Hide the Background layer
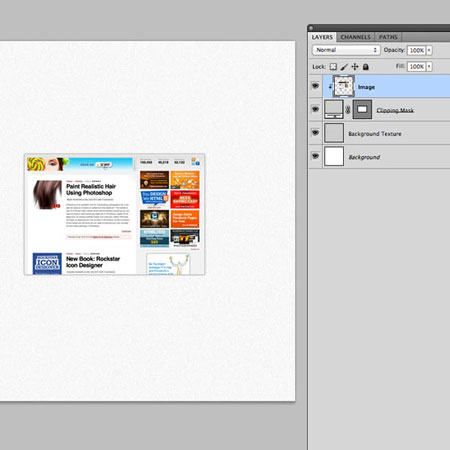450x450 pixels. (x=315, y=156)
